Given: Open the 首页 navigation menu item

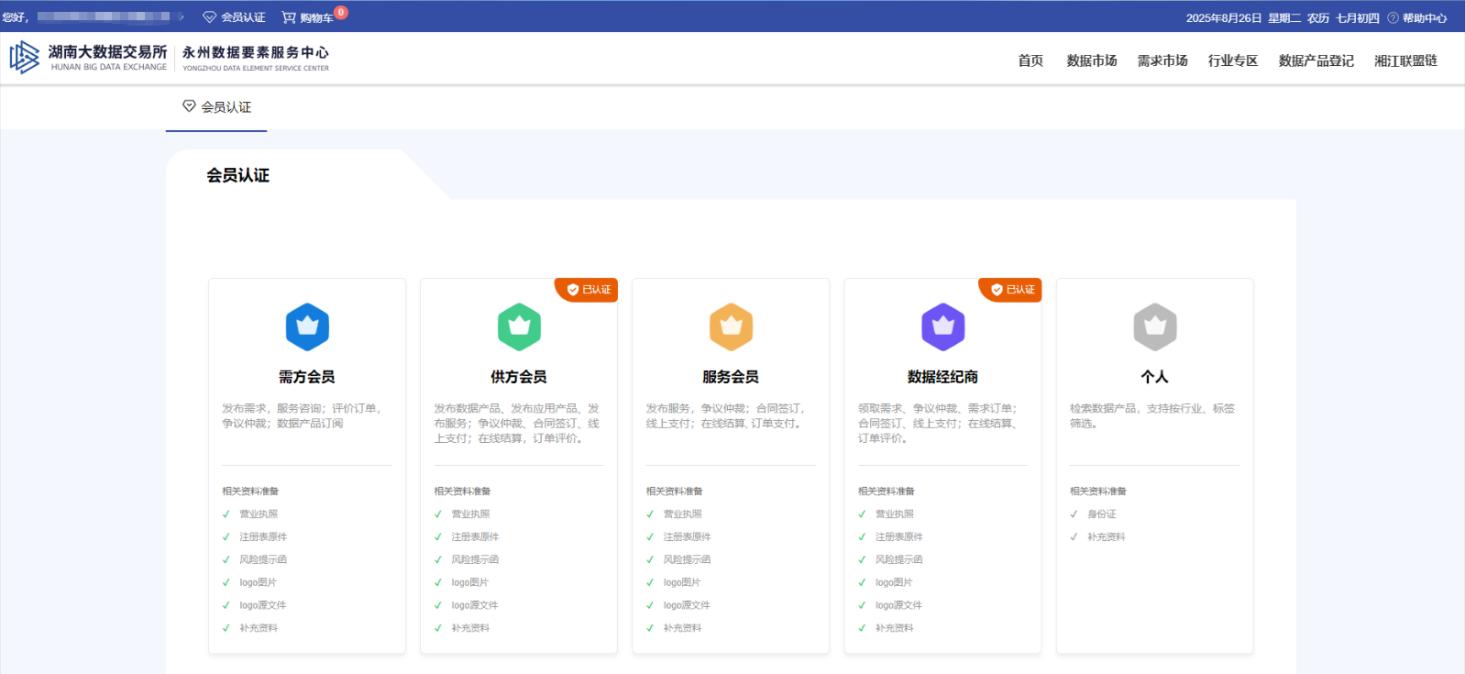Looking at the screenshot, I should coord(1030,60).
